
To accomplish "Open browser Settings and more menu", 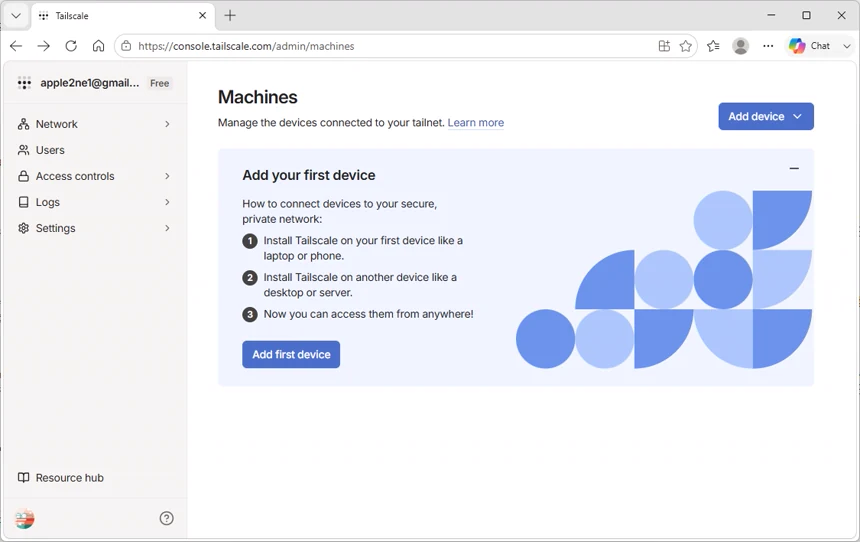I will [x=768, y=46].
